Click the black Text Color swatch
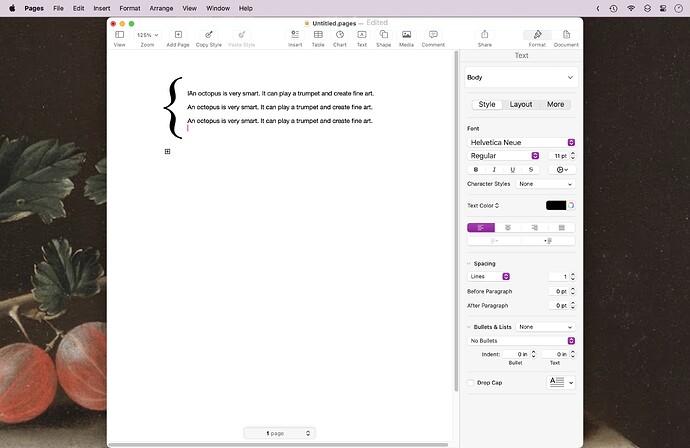 click(x=556, y=205)
